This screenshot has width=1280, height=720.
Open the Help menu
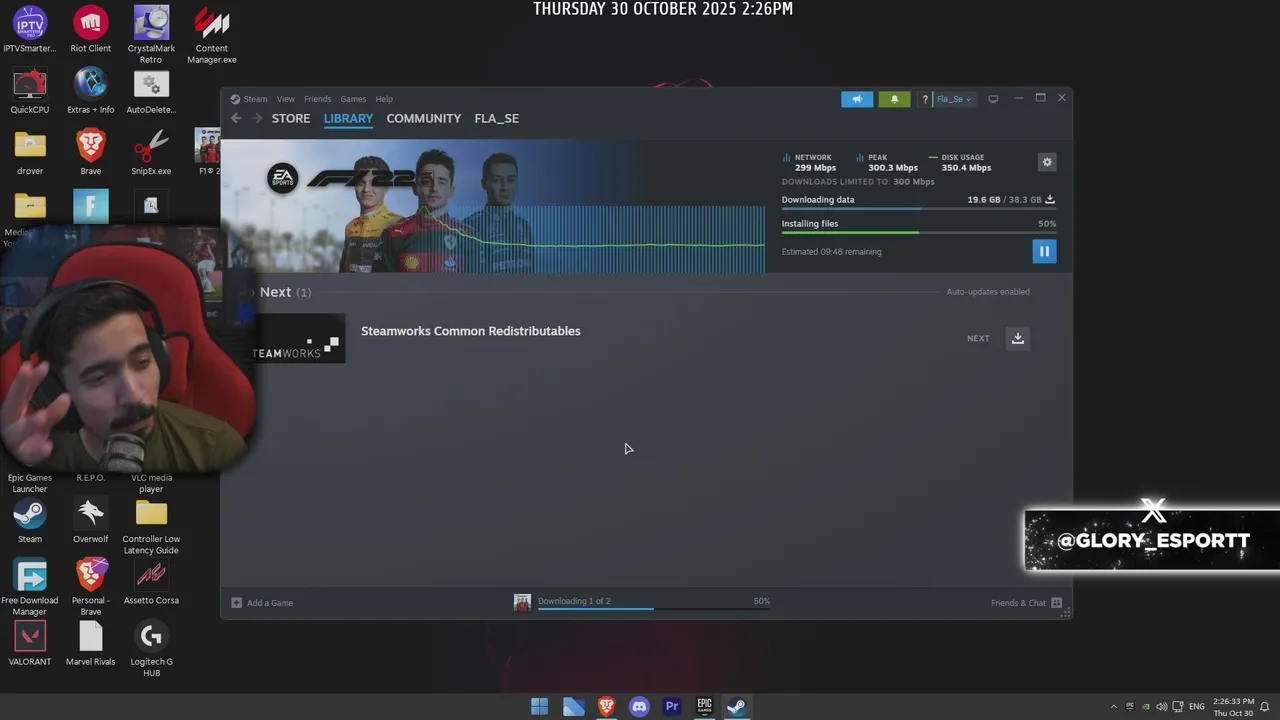(384, 99)
